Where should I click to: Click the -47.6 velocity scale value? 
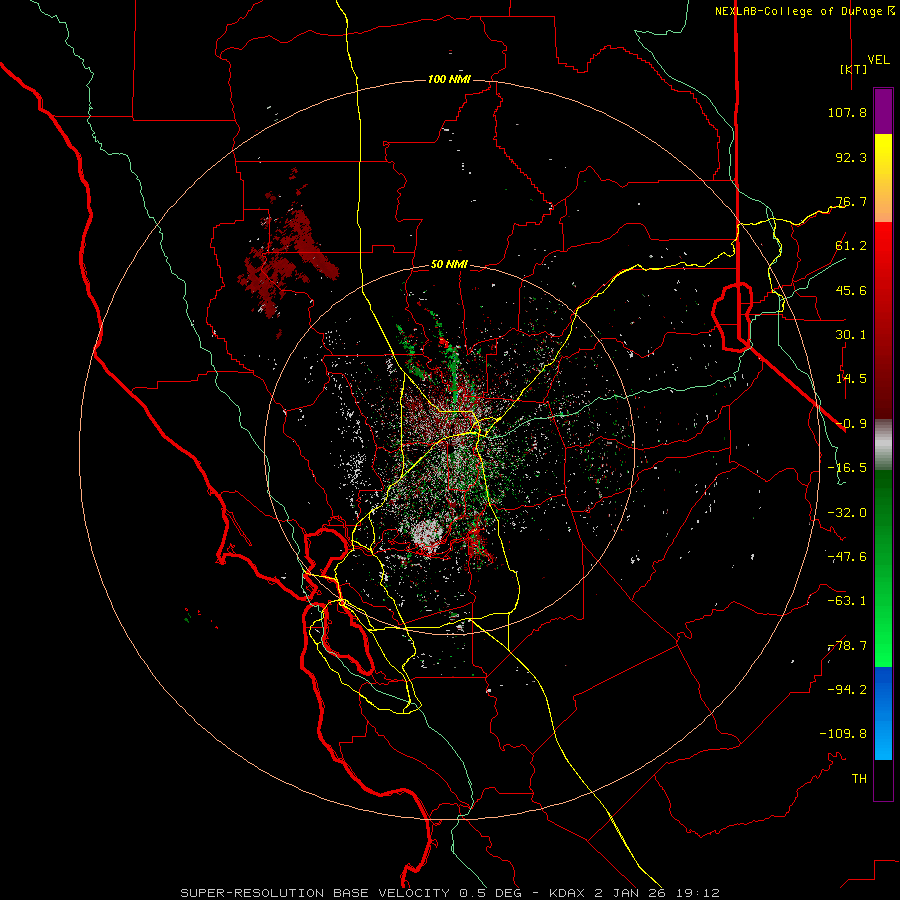847,557
